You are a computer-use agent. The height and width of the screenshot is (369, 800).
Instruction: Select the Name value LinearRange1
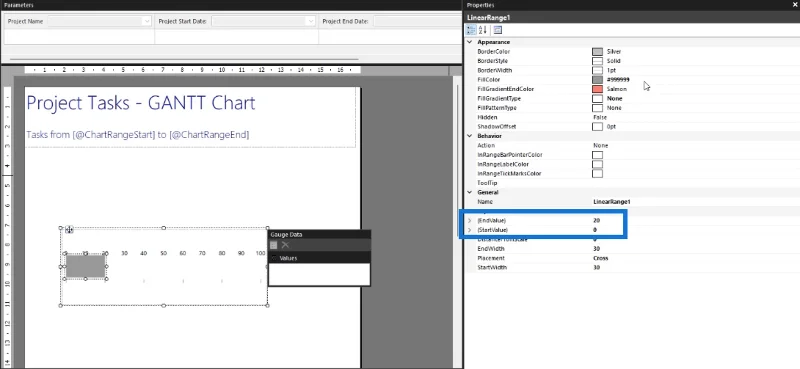pos(612,202)
